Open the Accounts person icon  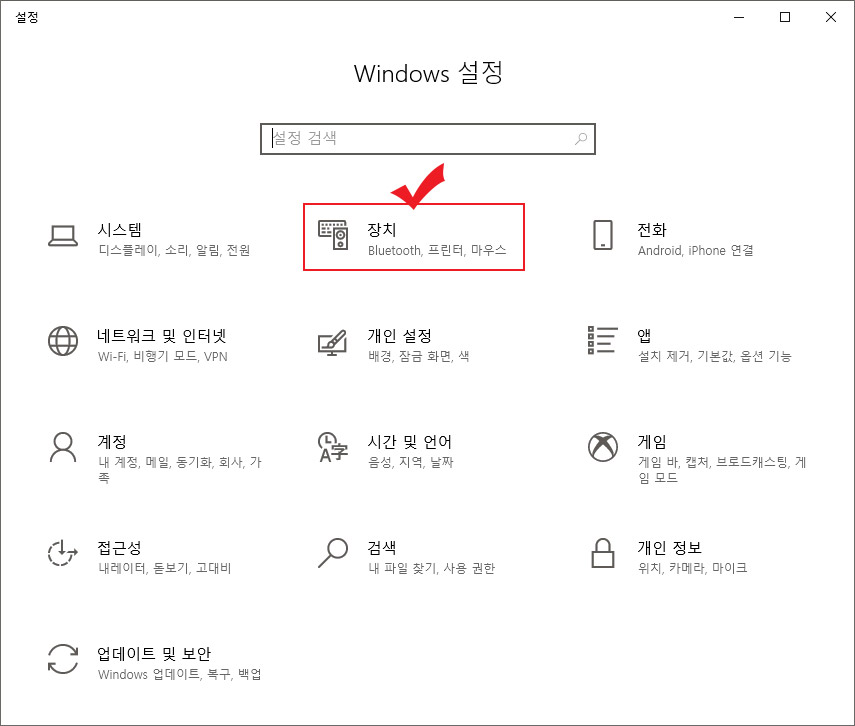click(x=63, y=447)
